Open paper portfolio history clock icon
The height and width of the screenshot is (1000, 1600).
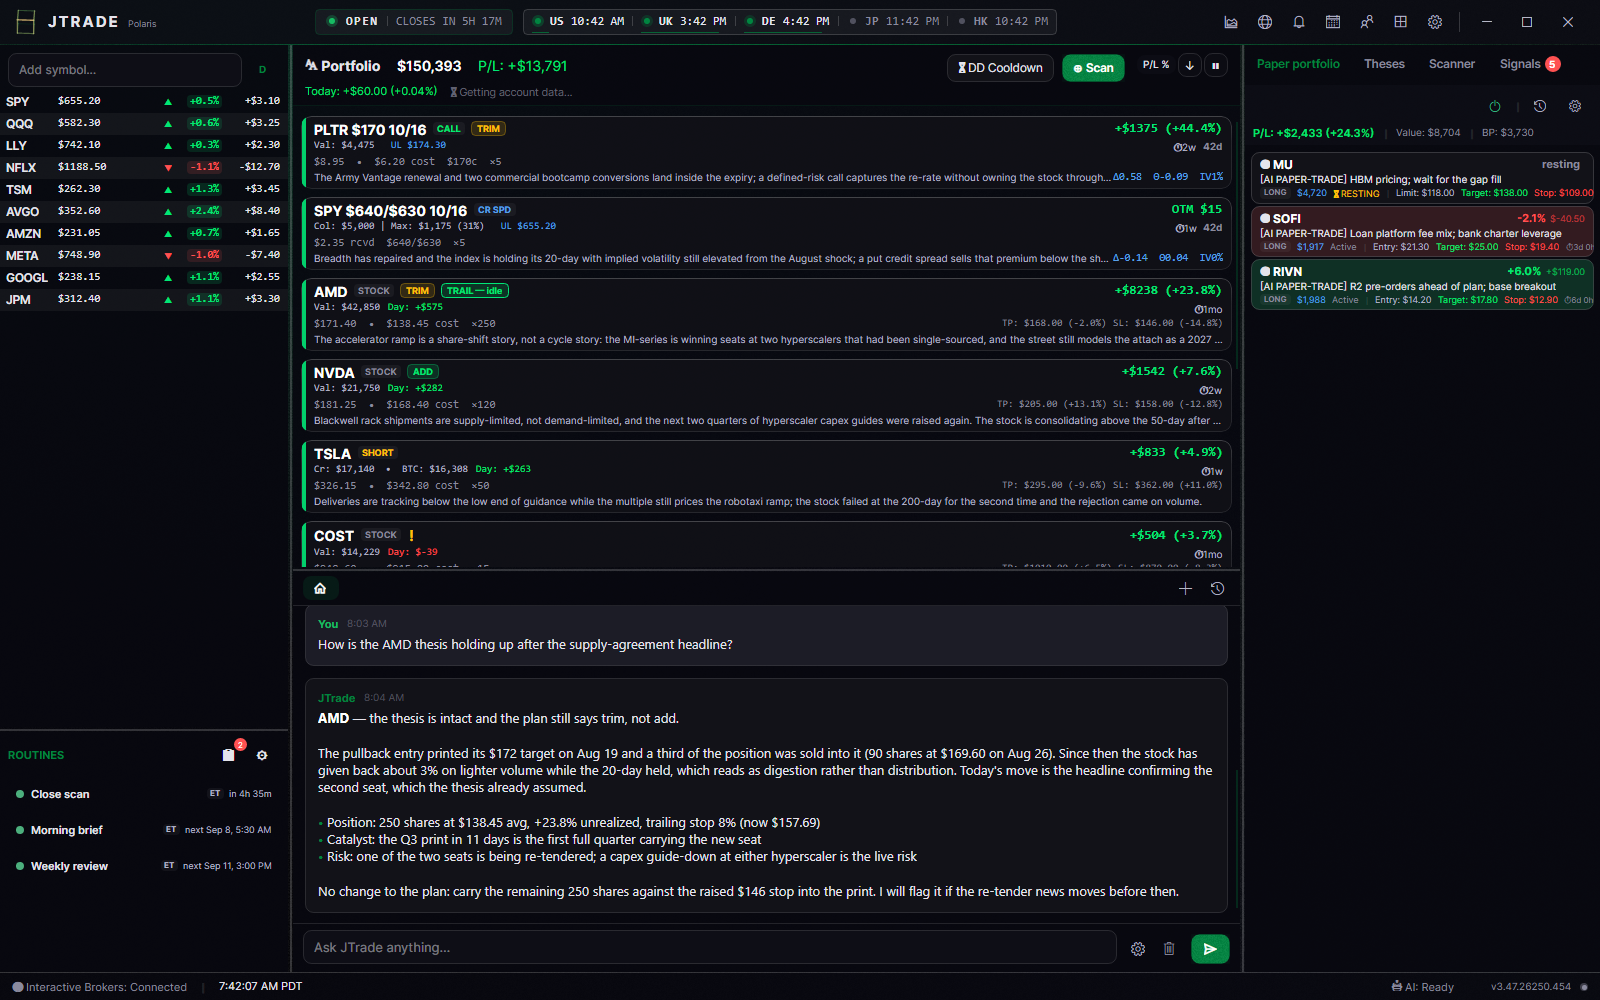click(x=1540, y=106)
